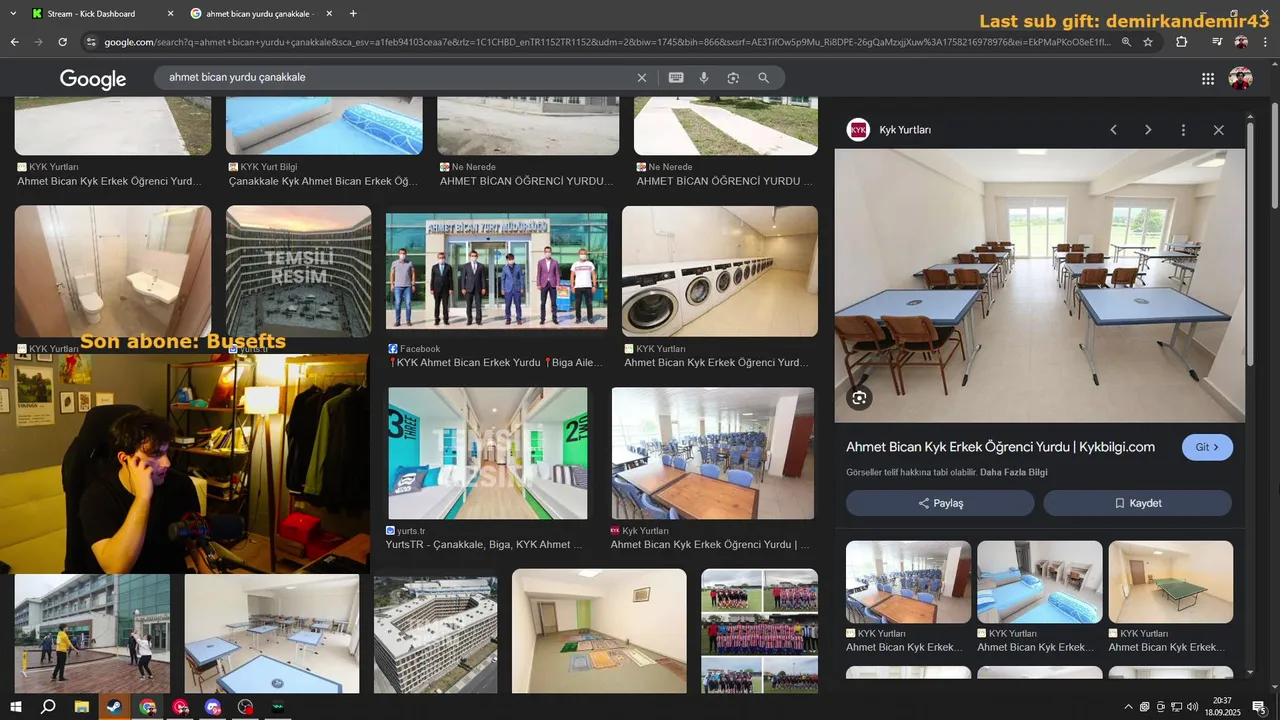Close the Kick Dashboard tab

170,14
